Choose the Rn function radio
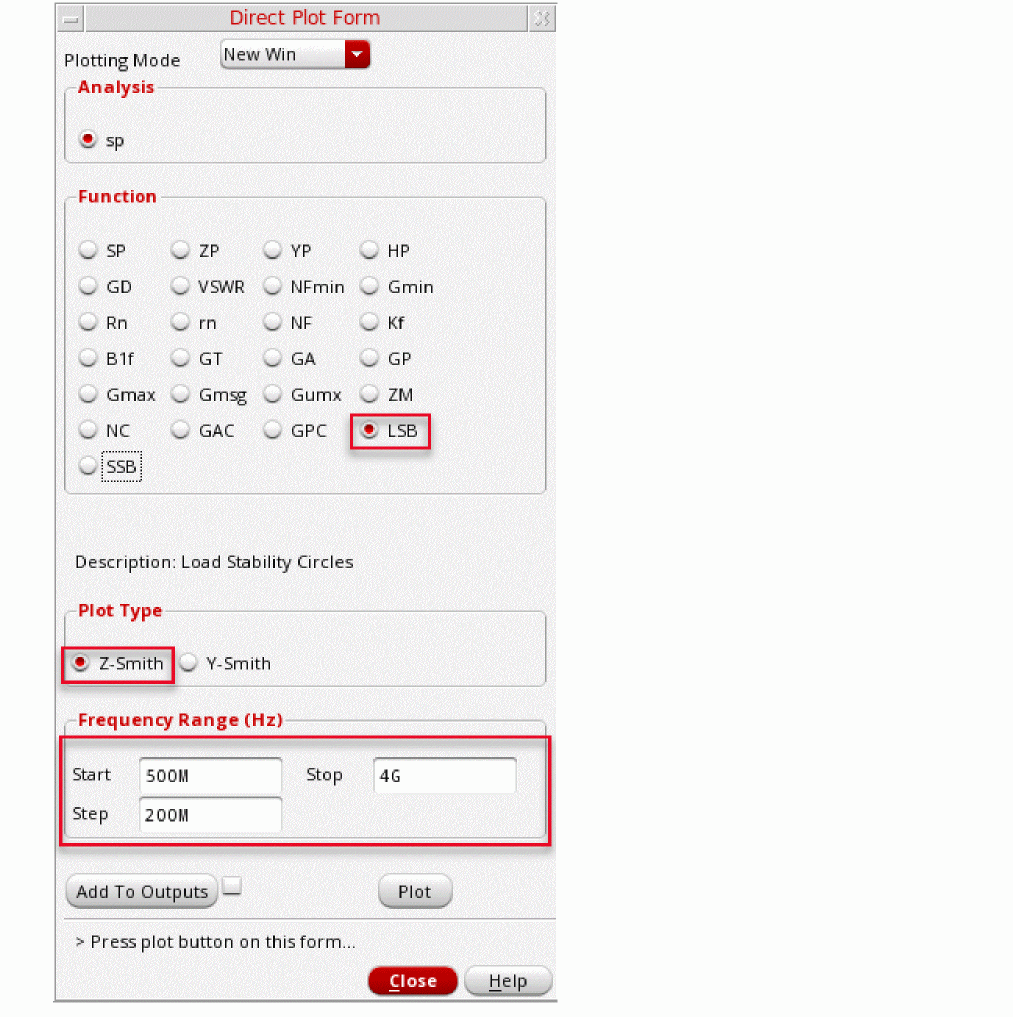Viewport: 1013px width, 1017px height. point(88,322)
